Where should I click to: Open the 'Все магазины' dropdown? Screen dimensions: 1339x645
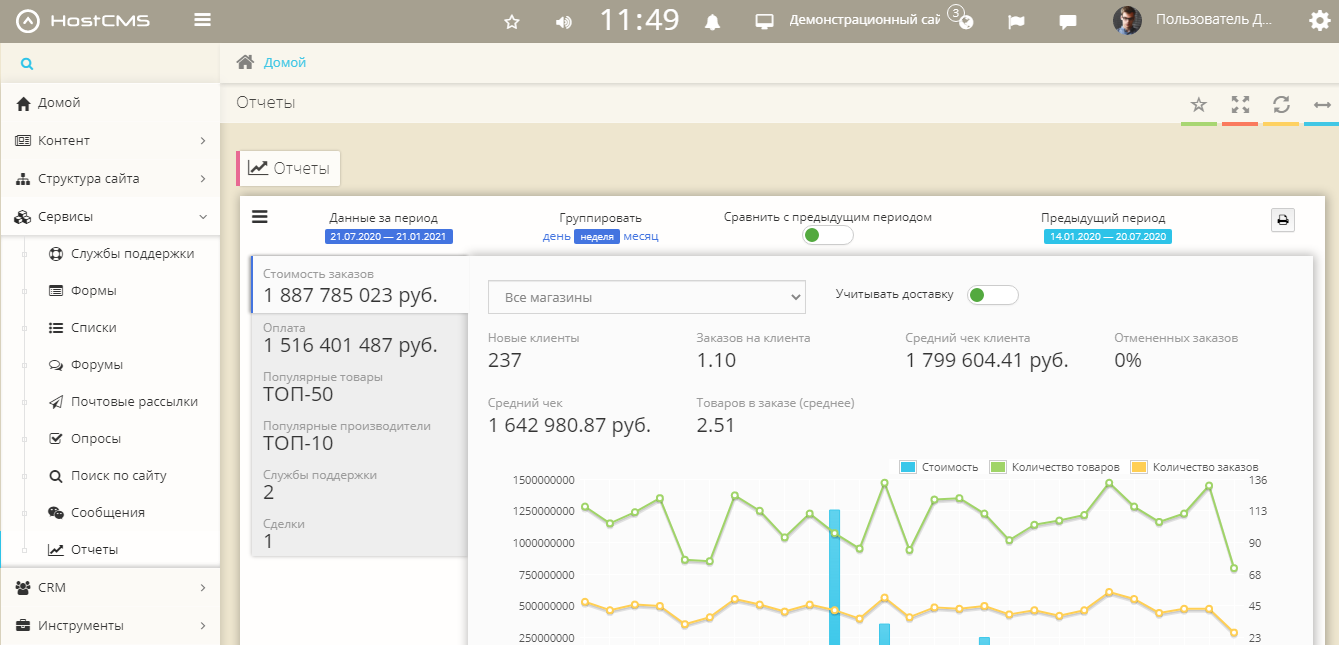[x=646, y=297]
